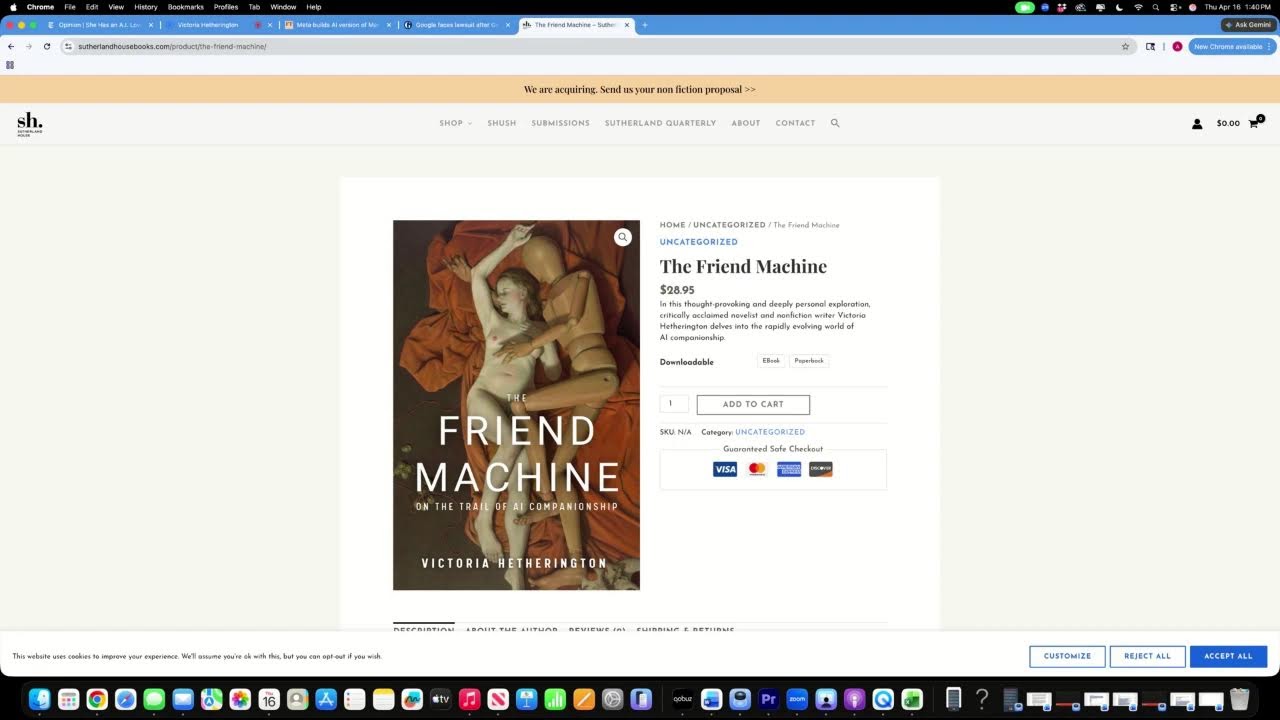The width and height of the screenshot is (1280, 720).
Task: Open Sutherland Quarterly in the nav
Action: [660, 123]
